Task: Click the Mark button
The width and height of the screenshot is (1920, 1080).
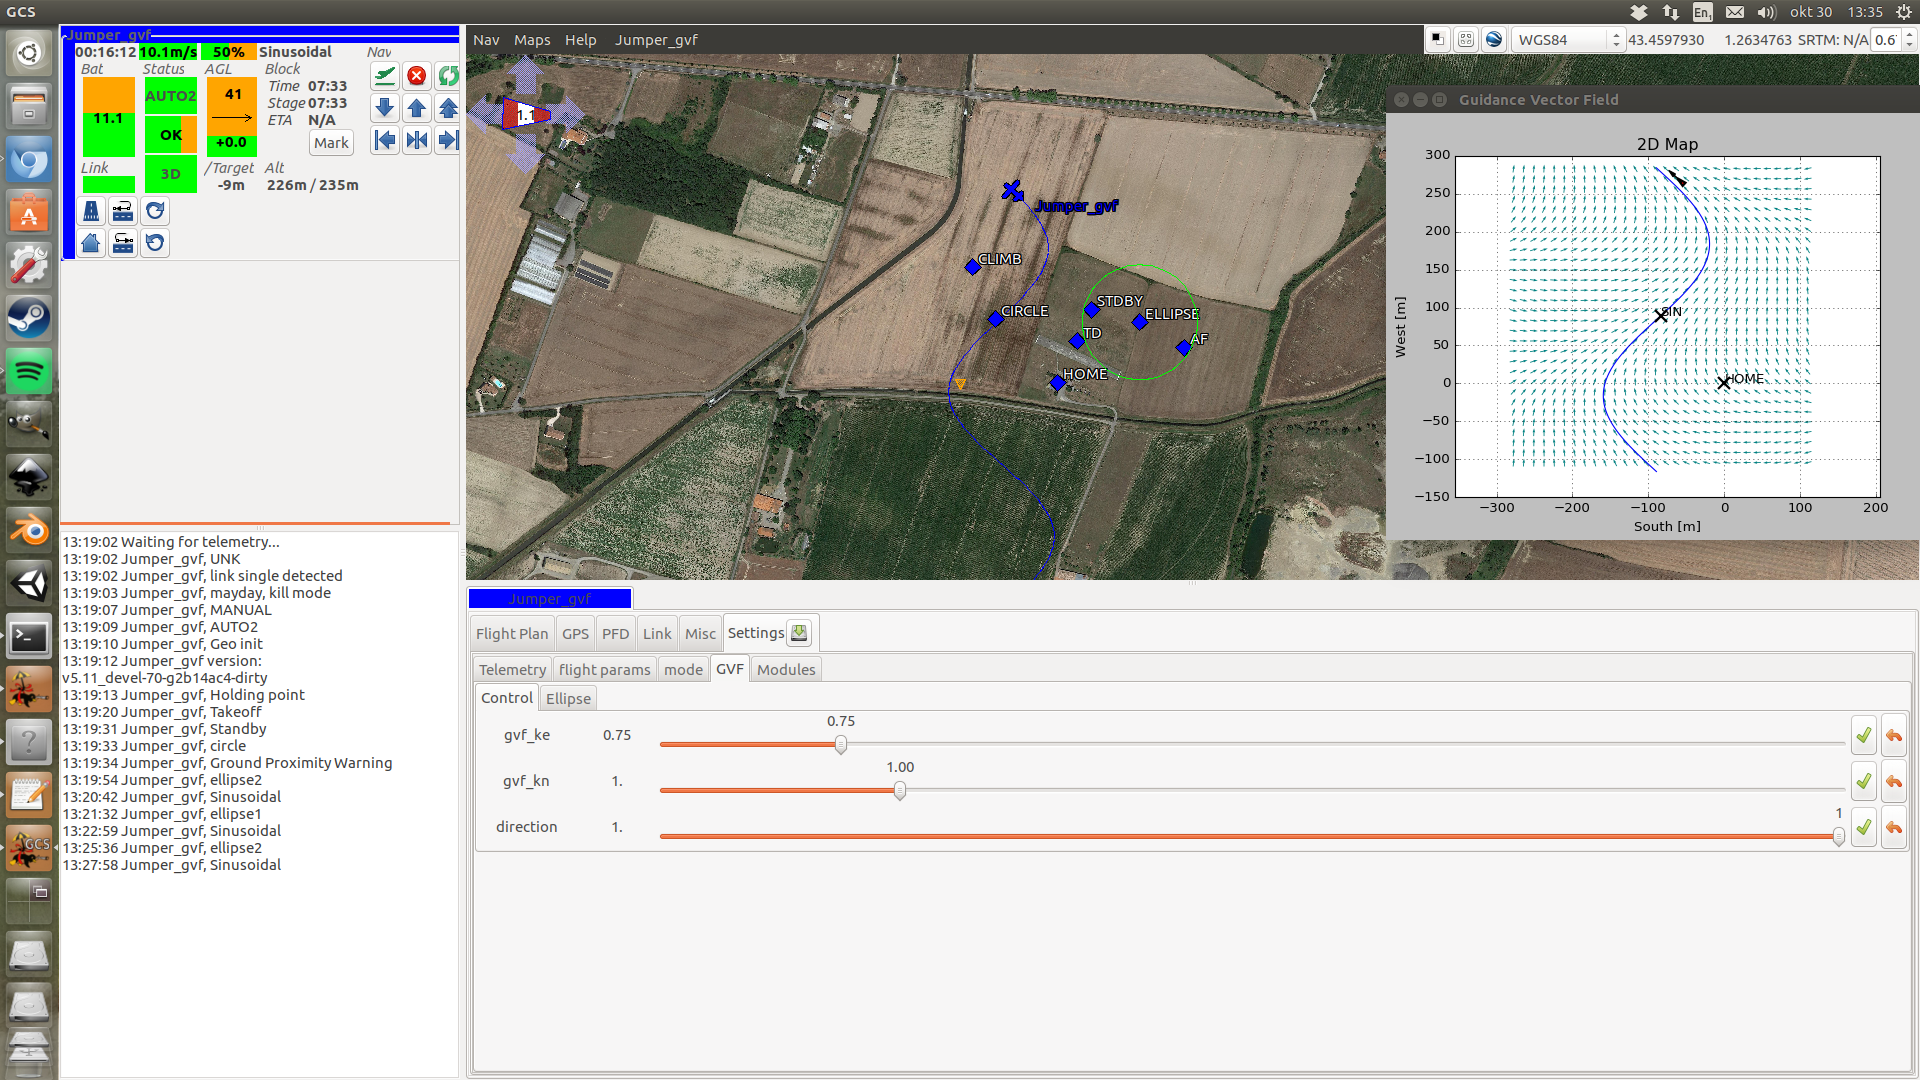Action: [x=331, y=143]
